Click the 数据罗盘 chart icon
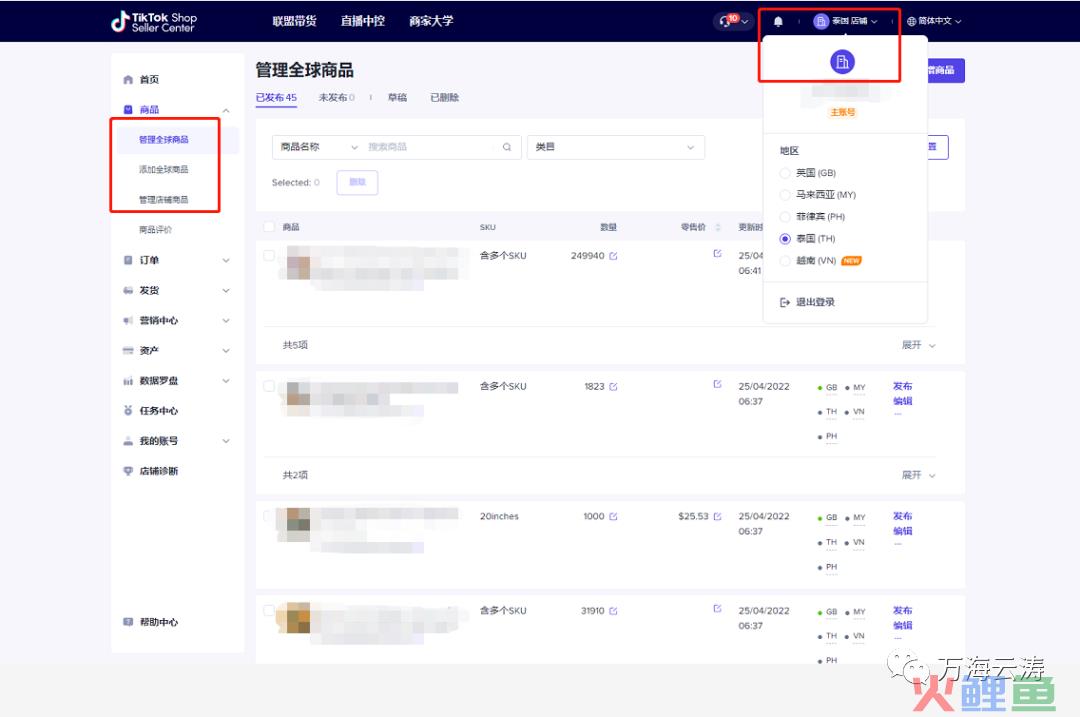This screenshot has height=717, width=1080. point(127,381)
